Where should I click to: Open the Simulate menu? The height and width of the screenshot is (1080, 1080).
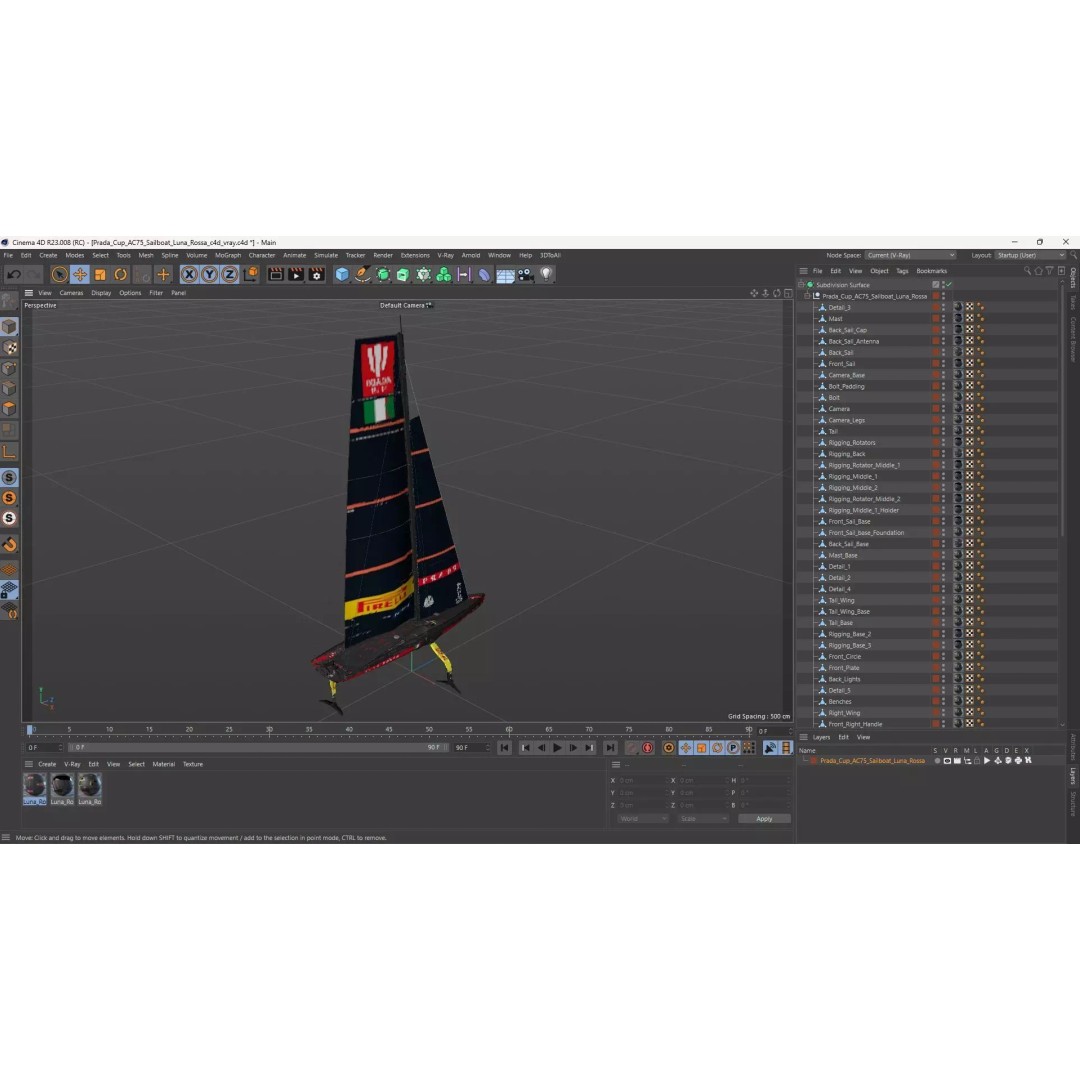click(x=326, y=255)
